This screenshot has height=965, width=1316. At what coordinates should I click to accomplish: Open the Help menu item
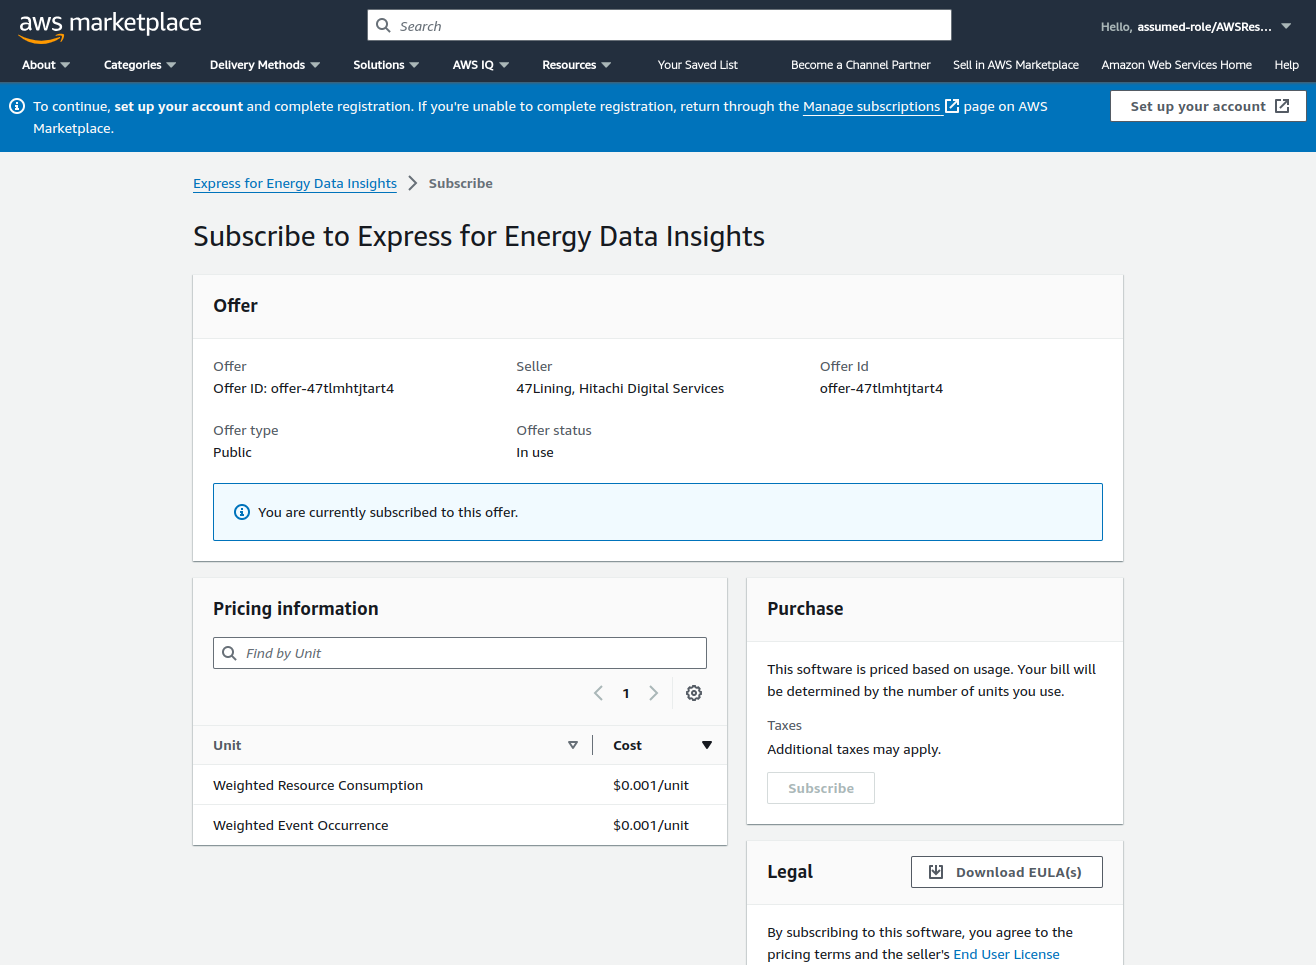[1287, 65]
